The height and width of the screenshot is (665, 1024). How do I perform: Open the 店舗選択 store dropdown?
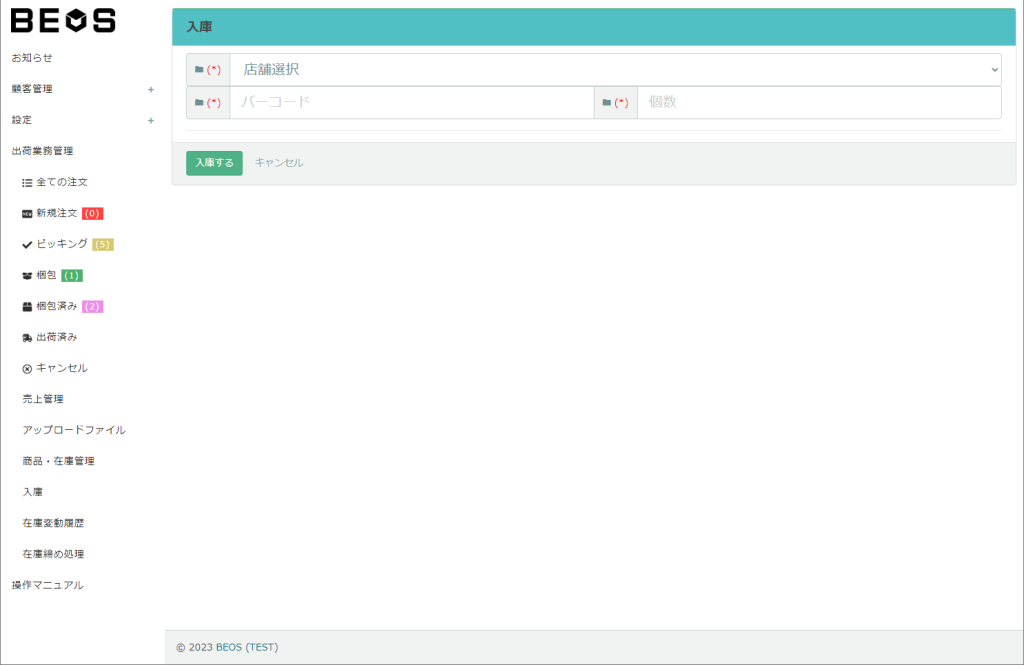(x=614, y=70)
